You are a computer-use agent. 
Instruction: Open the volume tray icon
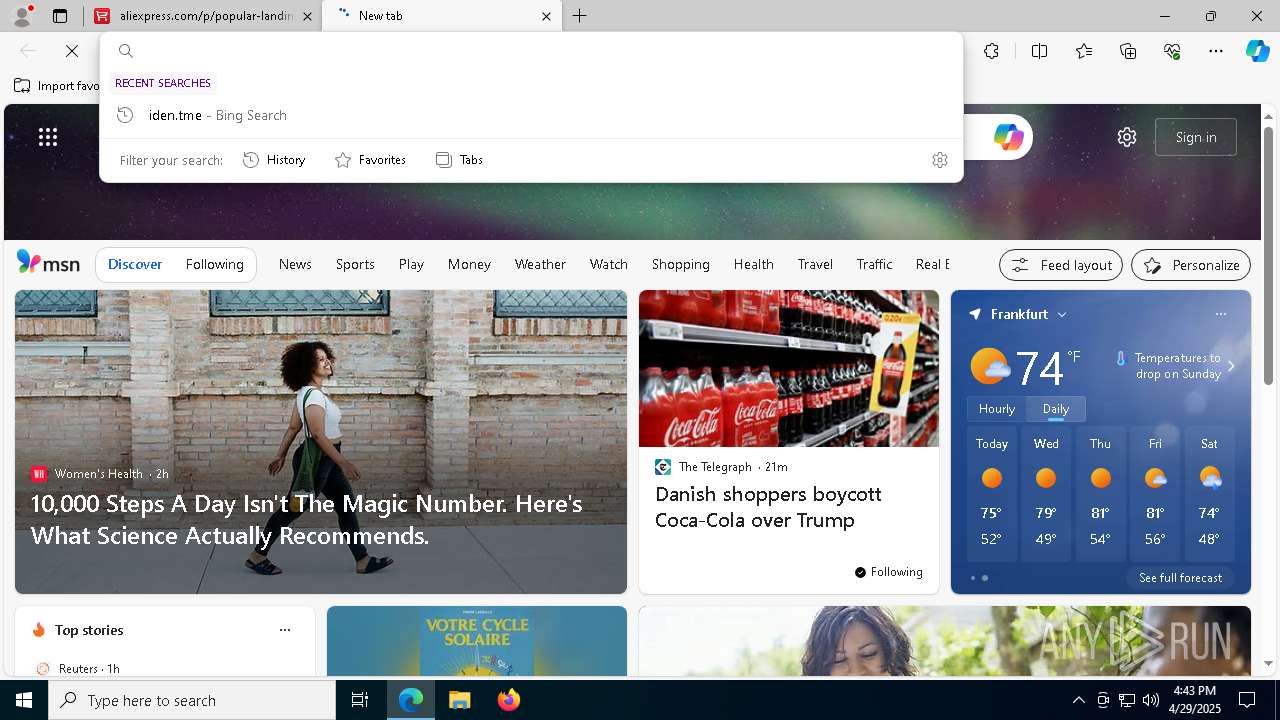(1150, 700)
